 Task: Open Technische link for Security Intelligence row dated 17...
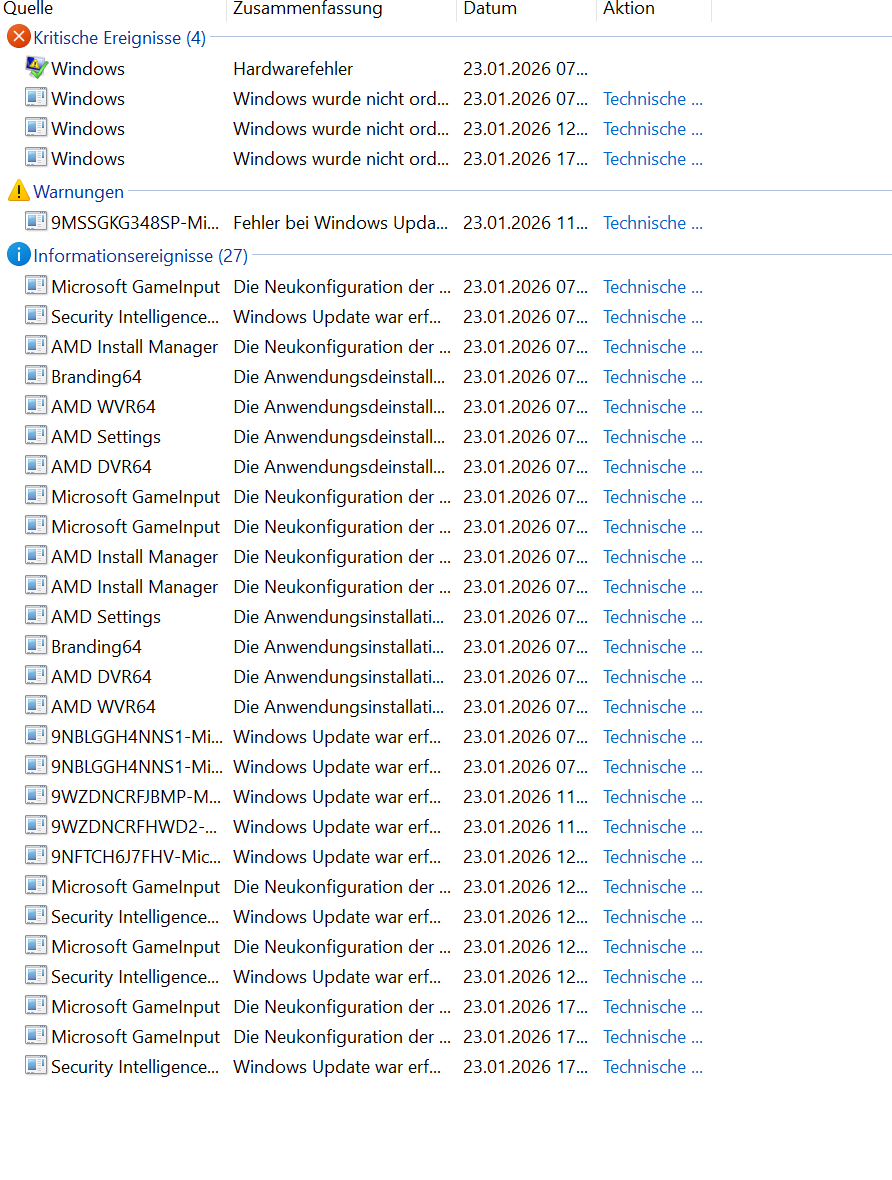coord(653,1066)
